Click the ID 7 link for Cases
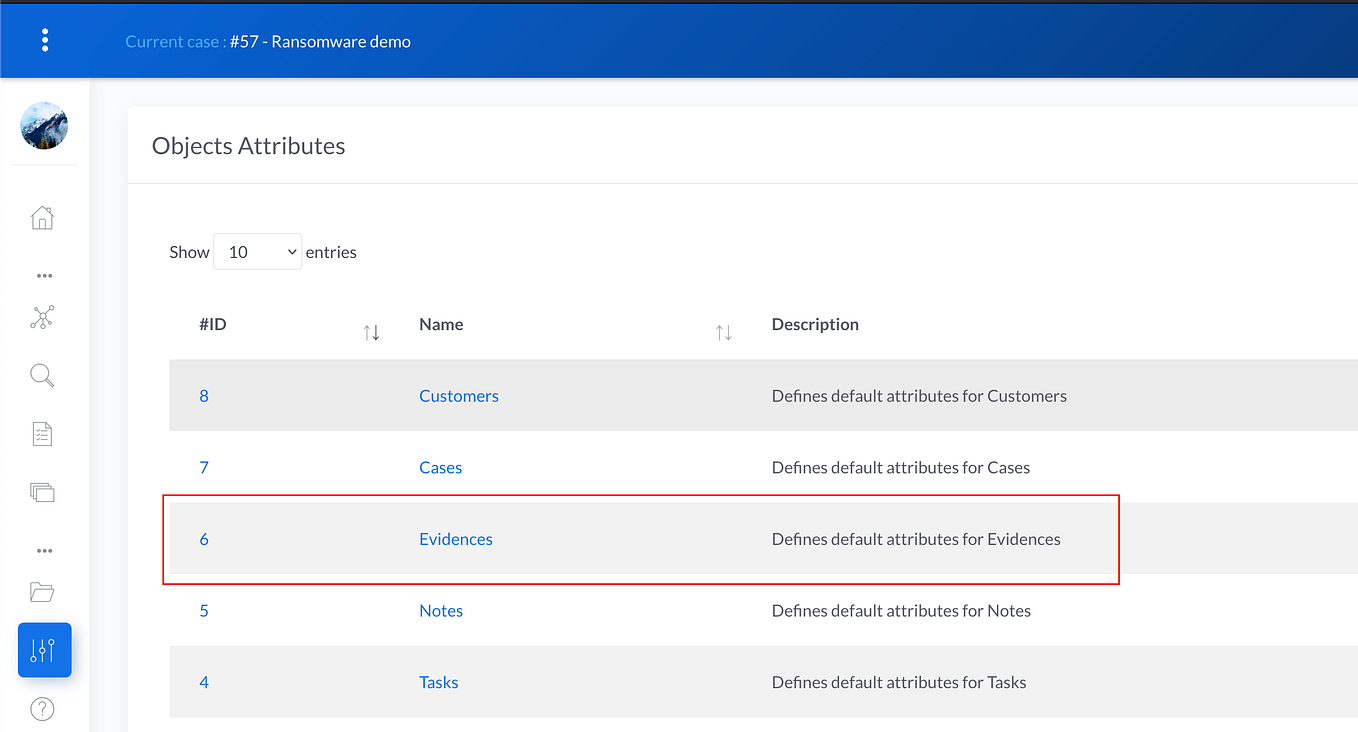Screen dimensions: 1358x732 coord(204,467)
